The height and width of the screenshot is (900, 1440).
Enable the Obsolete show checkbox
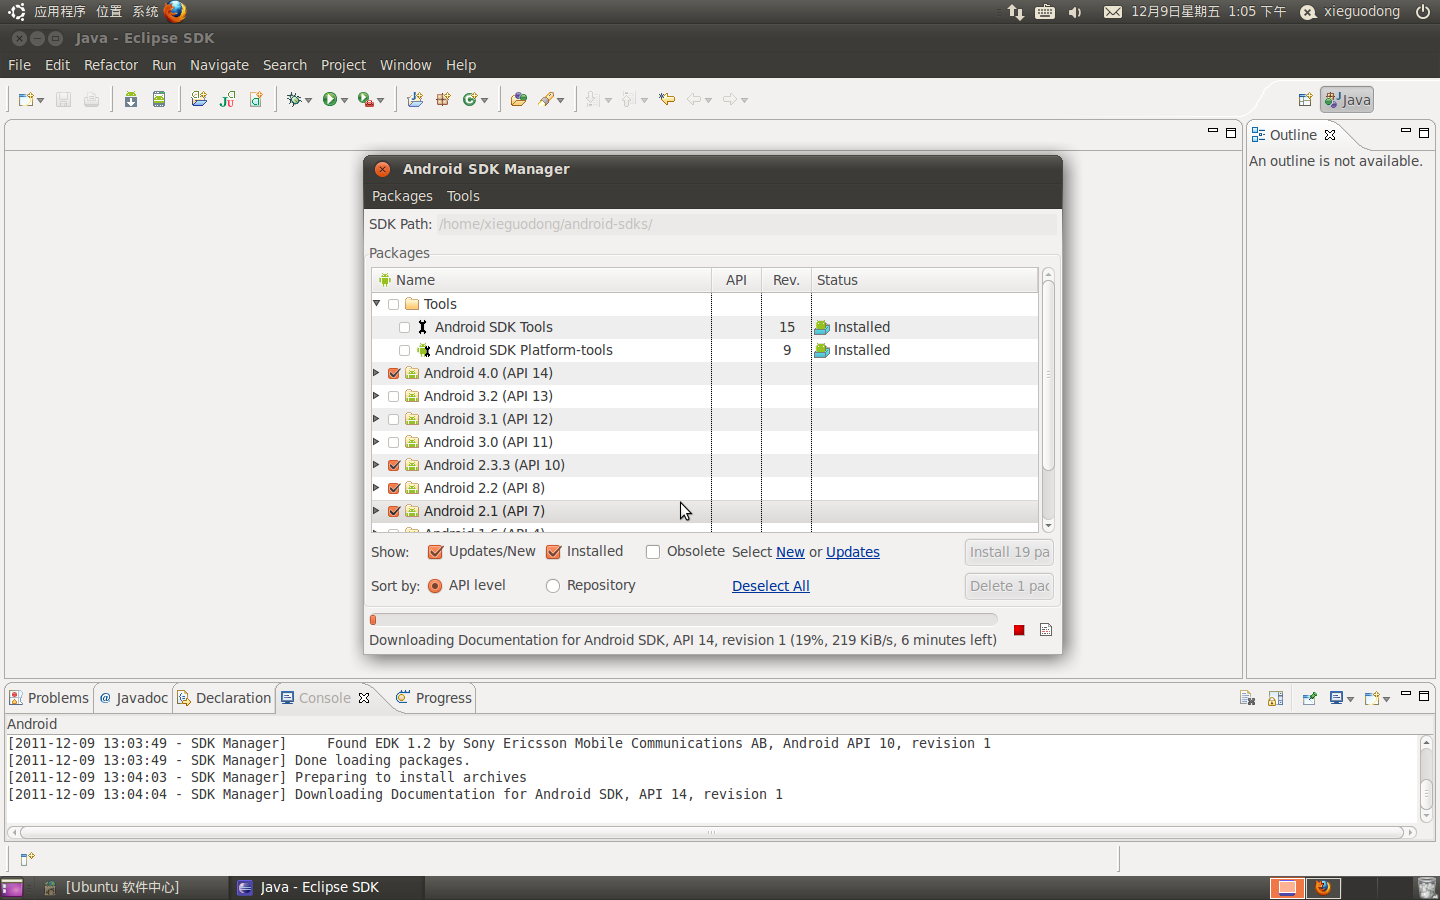tap(653, 552)
